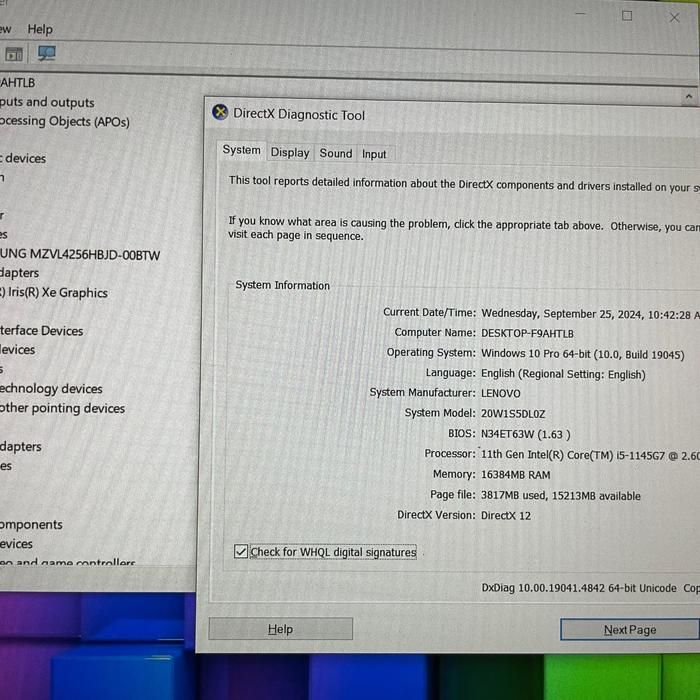This screenshot has height=700, width=700.
Task: Expand audio inputs and outputs category
Action: [x=48, y=102]
